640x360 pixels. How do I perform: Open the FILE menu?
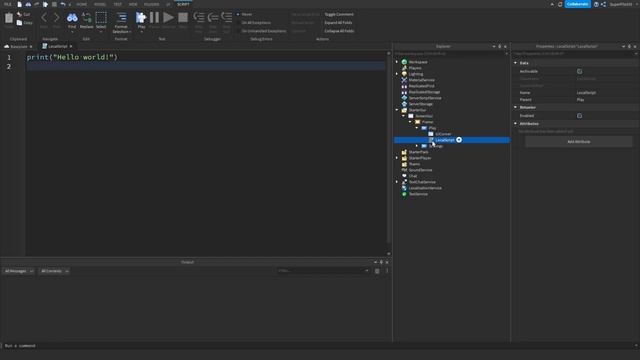tap(8, 4)
